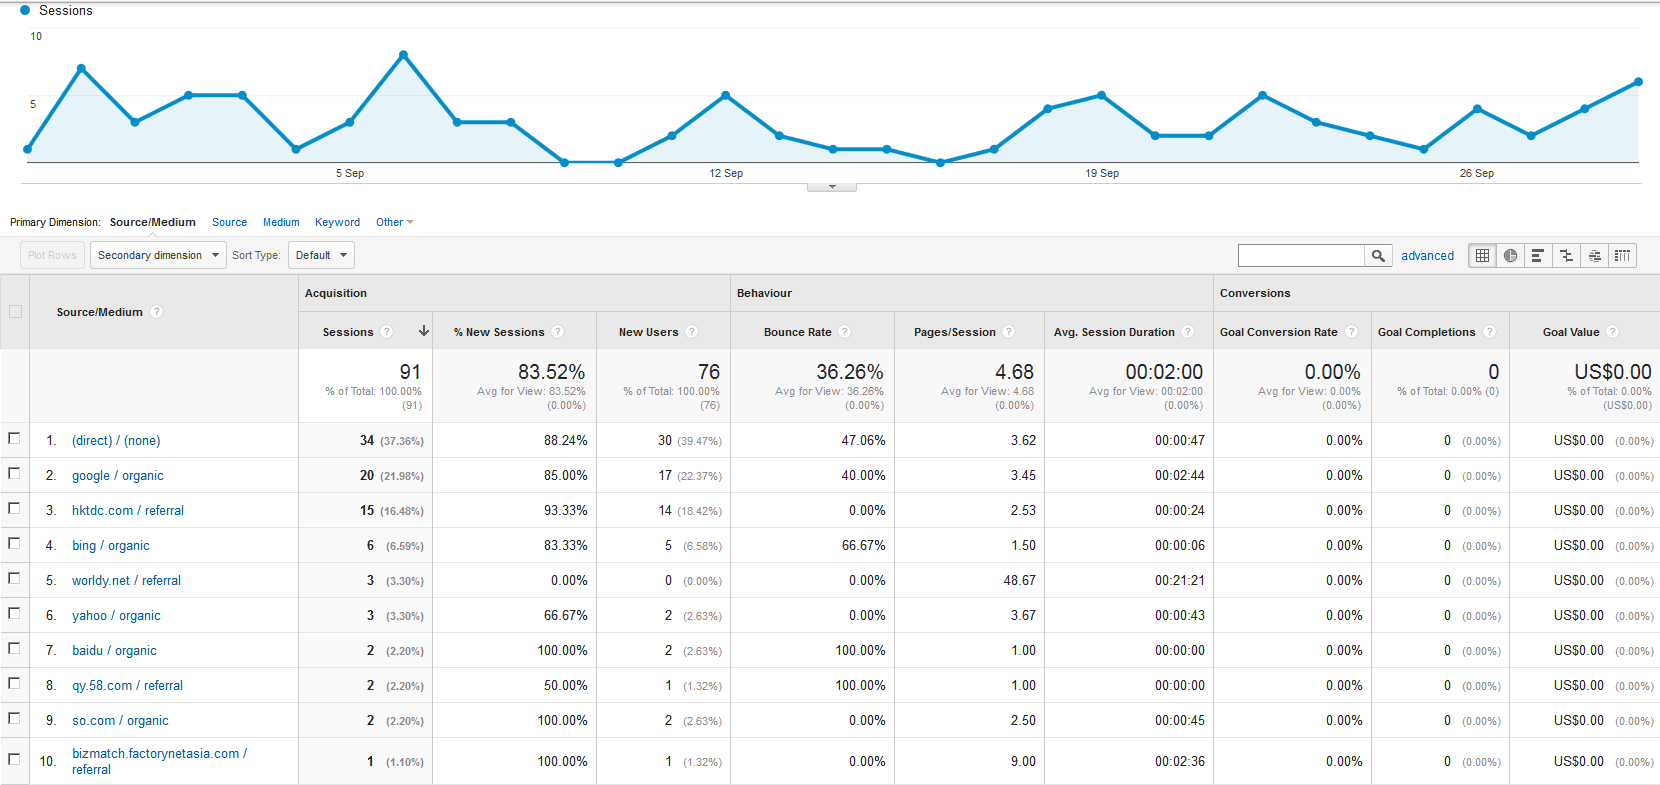This screenshot has width=1660, height=785.
Task: Check the baidu / organic row checkbox
Action: coord(14,648)
